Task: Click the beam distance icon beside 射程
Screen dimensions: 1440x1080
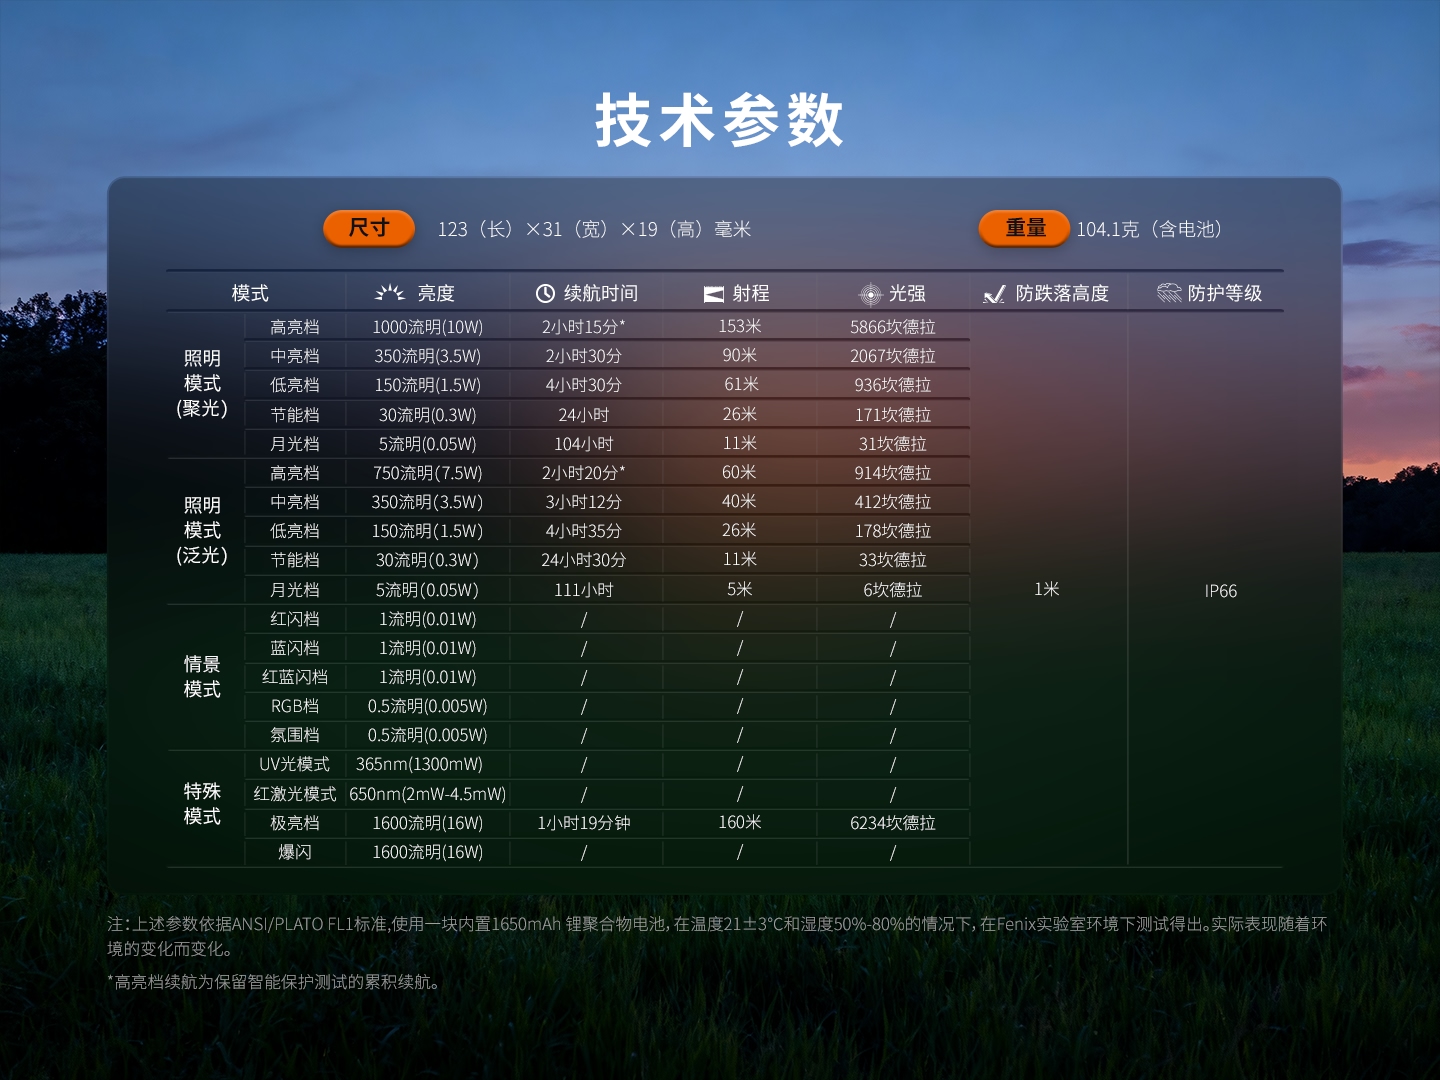Action: [x=713, y=294]
